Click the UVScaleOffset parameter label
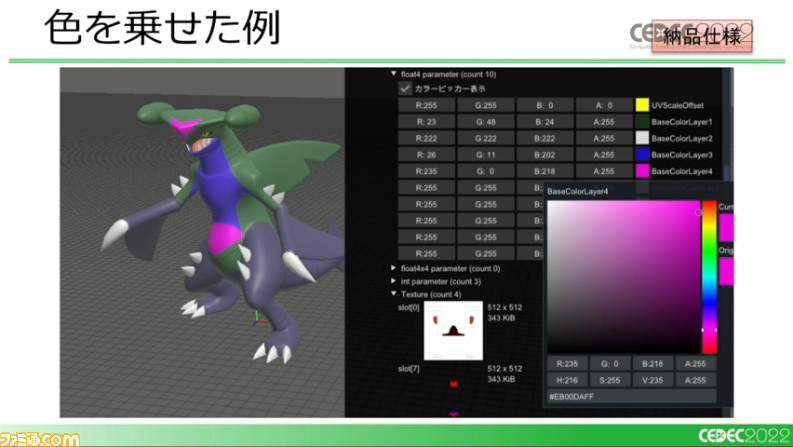The image size is (793, 447). 677,105
